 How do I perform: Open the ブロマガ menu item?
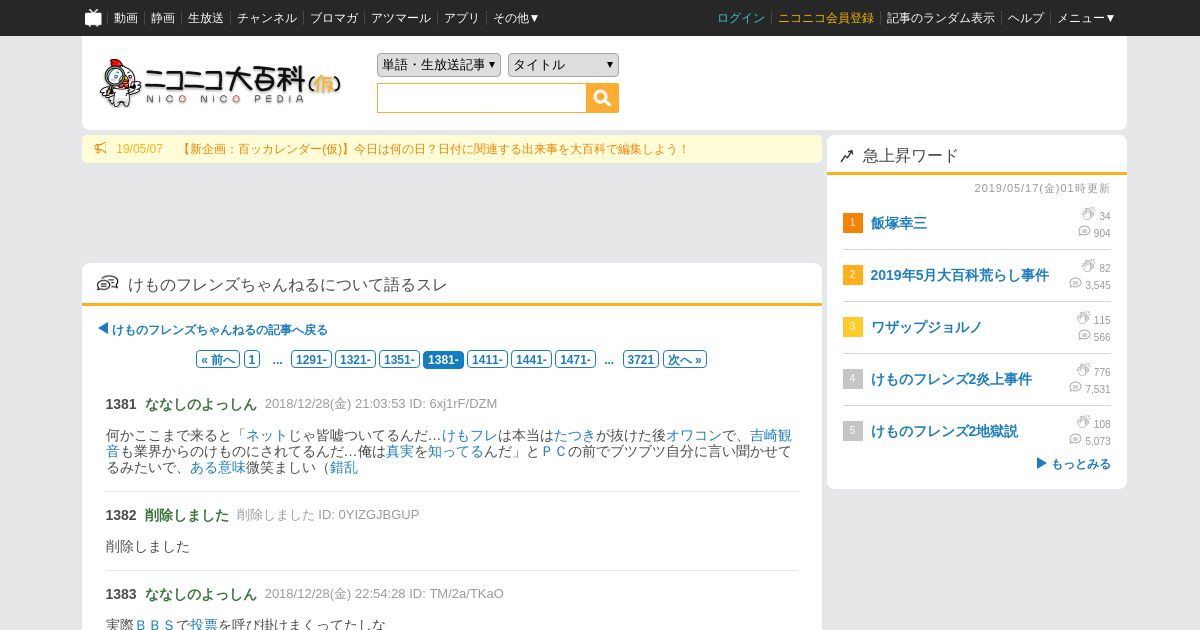334,18
